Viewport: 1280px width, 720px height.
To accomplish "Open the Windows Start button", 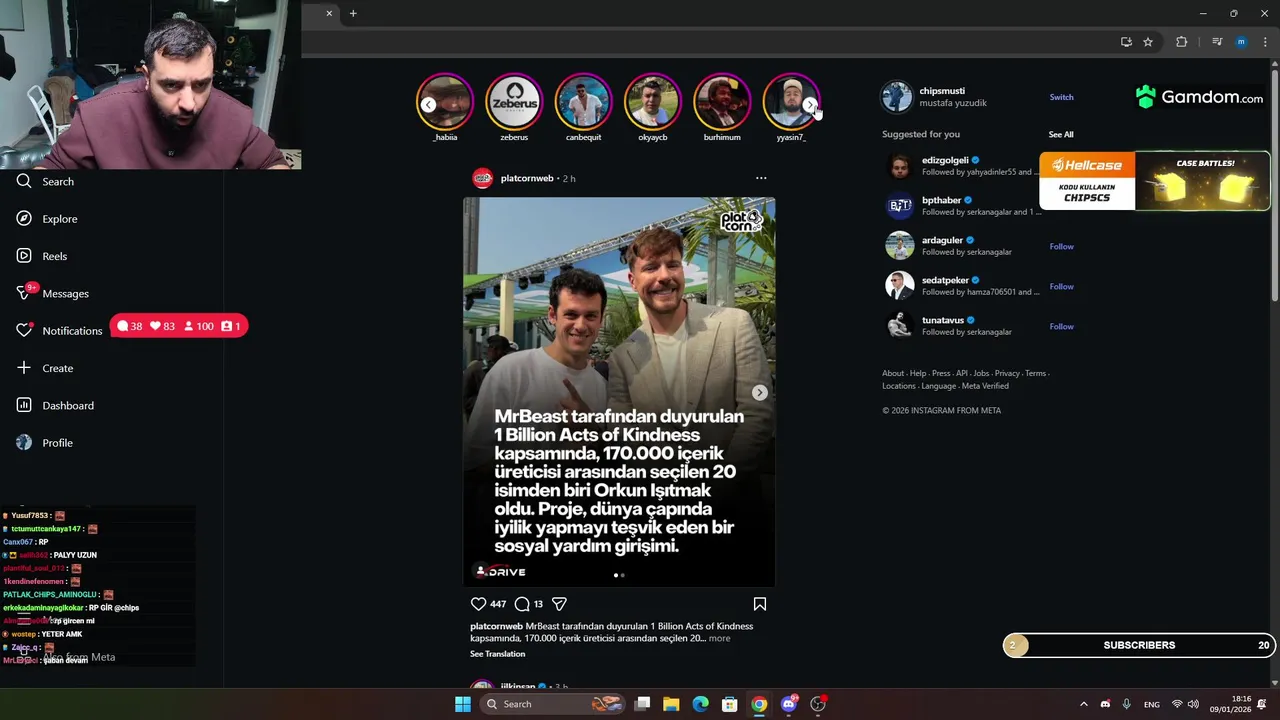I will (462, 704).
